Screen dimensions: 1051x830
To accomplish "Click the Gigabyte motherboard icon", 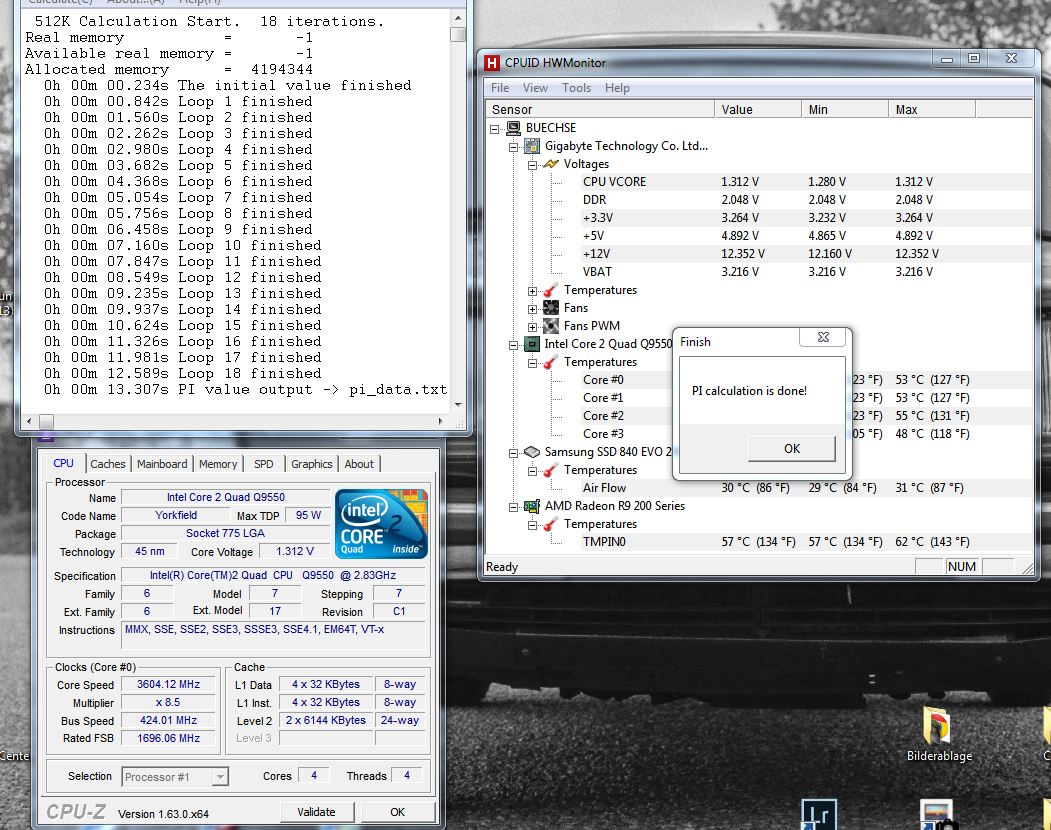I will pyautogui.click(x=532, y=145).
